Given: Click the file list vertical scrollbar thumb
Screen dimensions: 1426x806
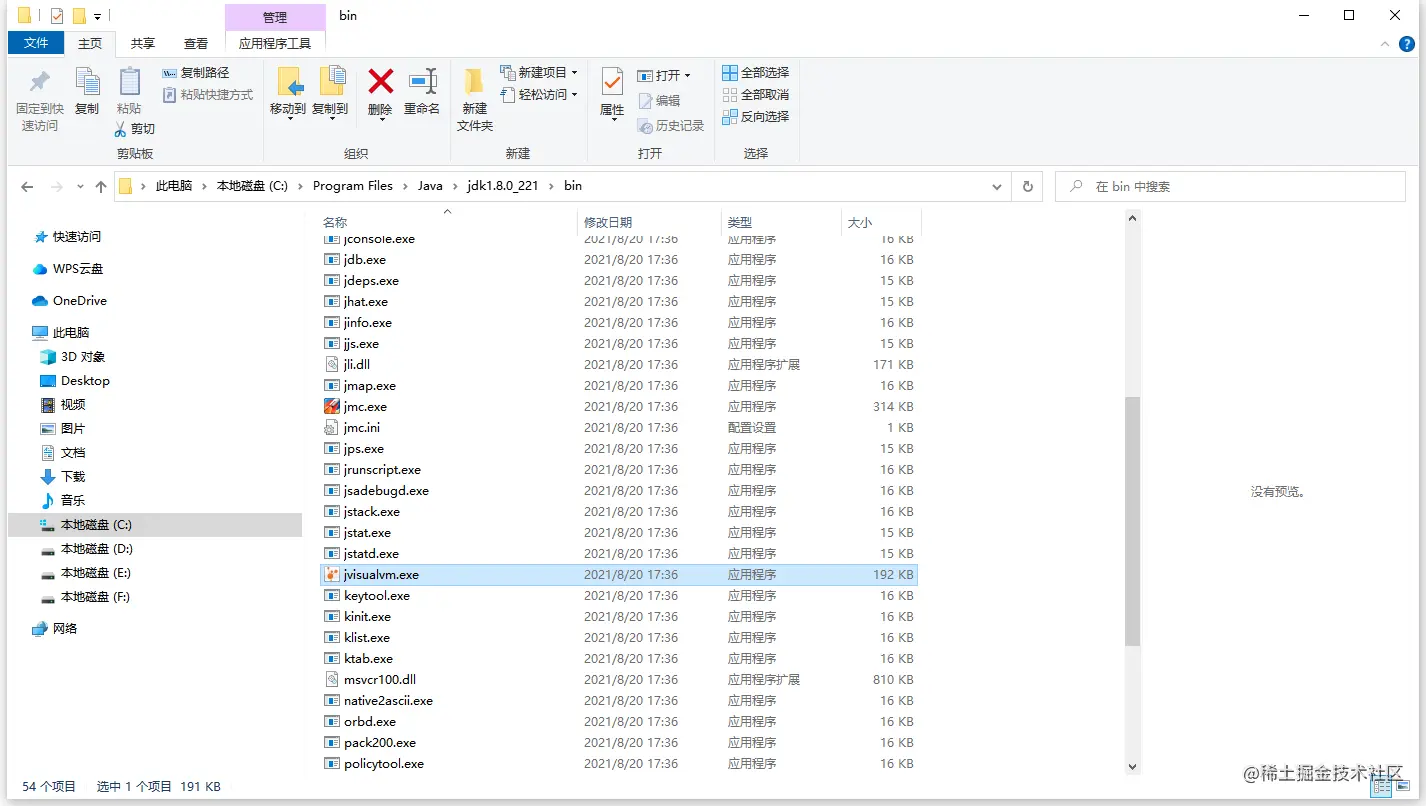Looking at the screenshot, I should coord(1132,520).
